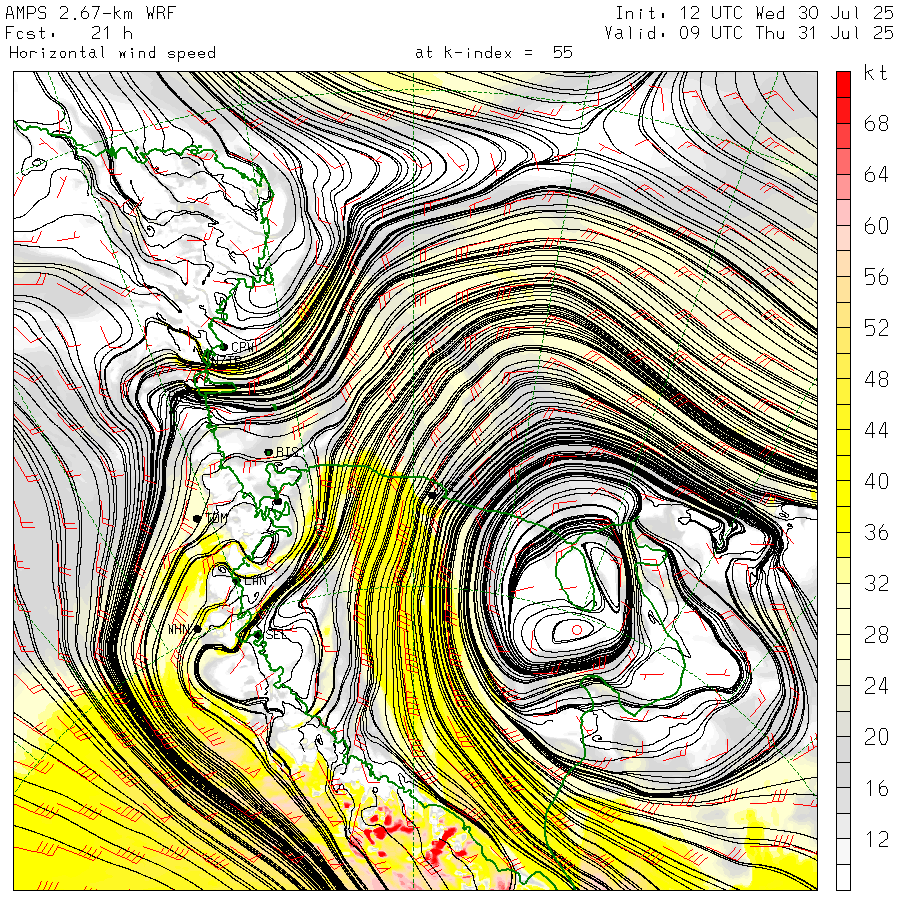Pick the white bottom segment of the color bar
This screenshot has width=900, height=900.
(843, 877)
